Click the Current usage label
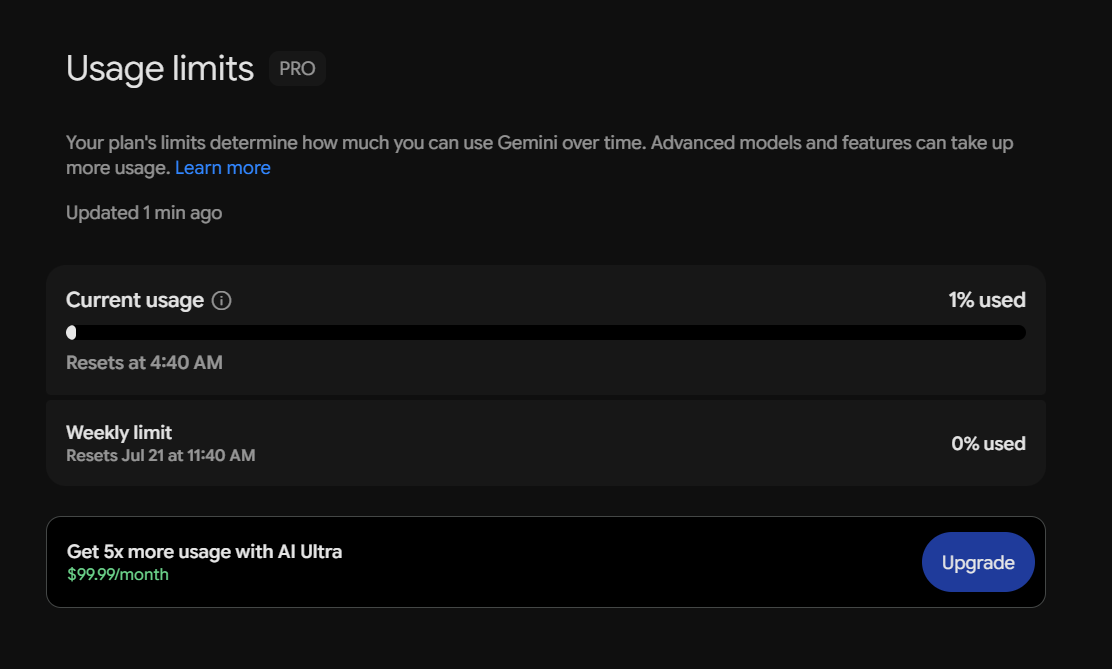 135,300
